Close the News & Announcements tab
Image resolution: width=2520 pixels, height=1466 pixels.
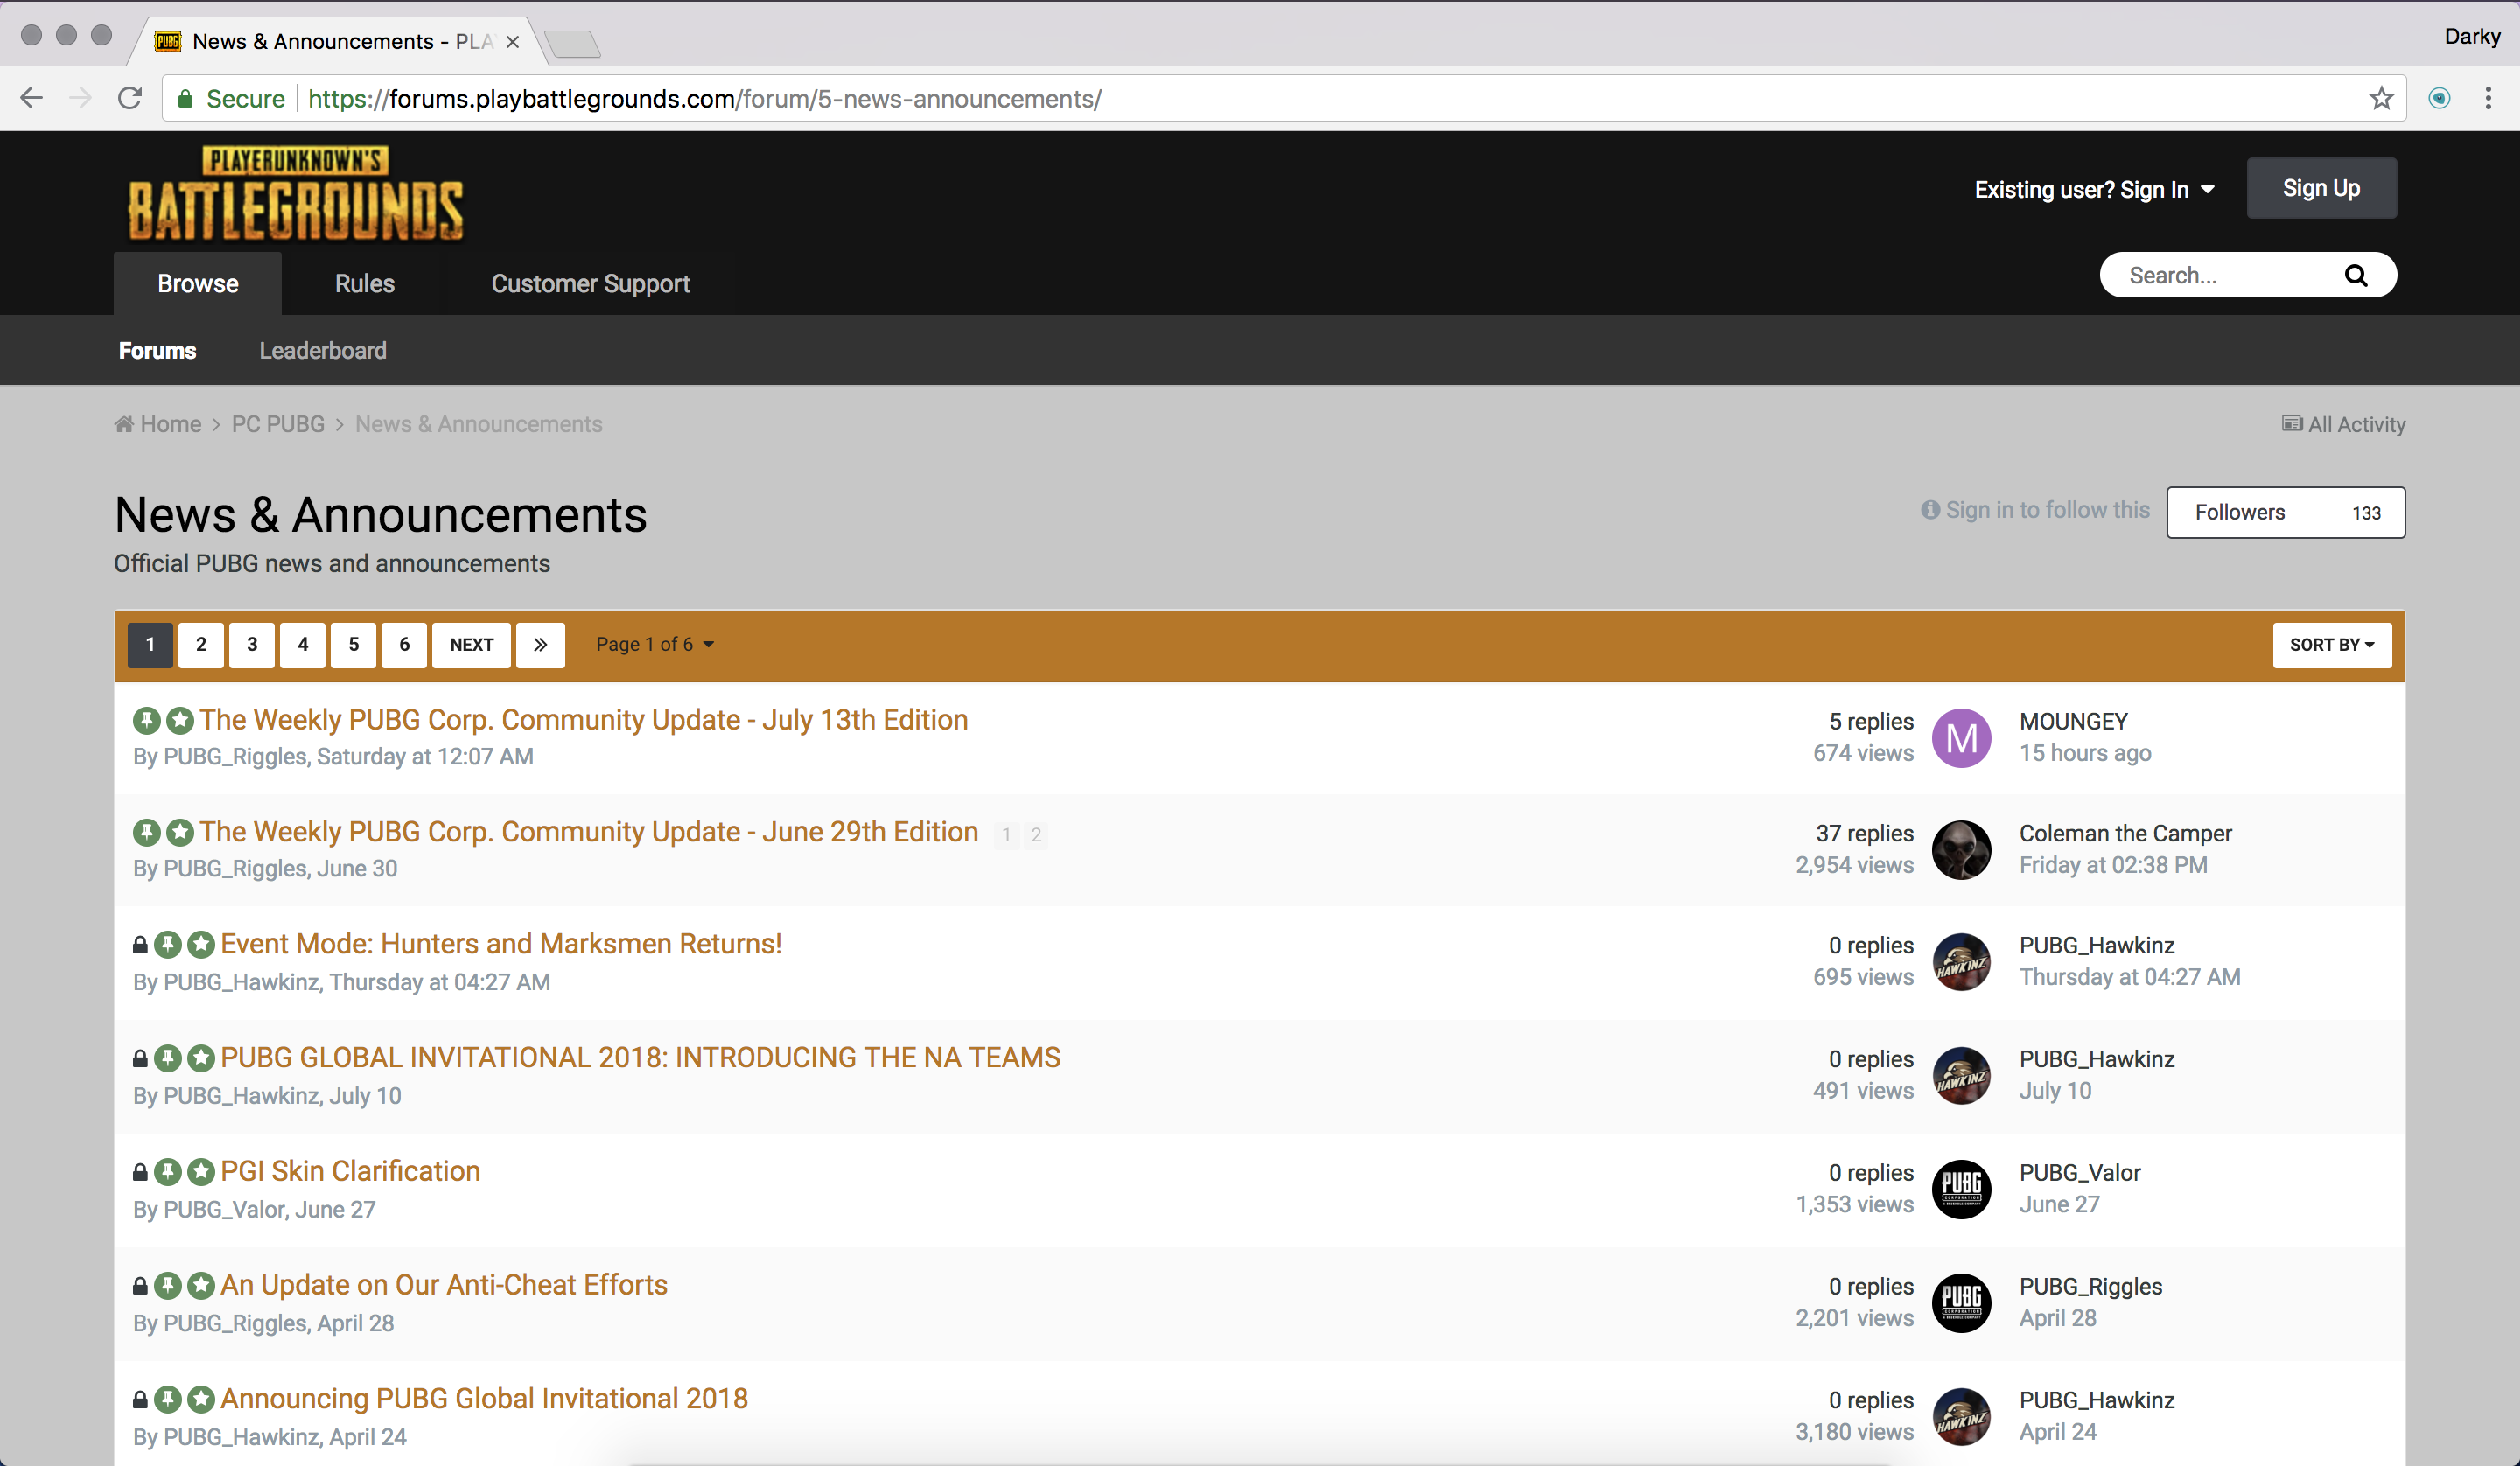(512, 42)
